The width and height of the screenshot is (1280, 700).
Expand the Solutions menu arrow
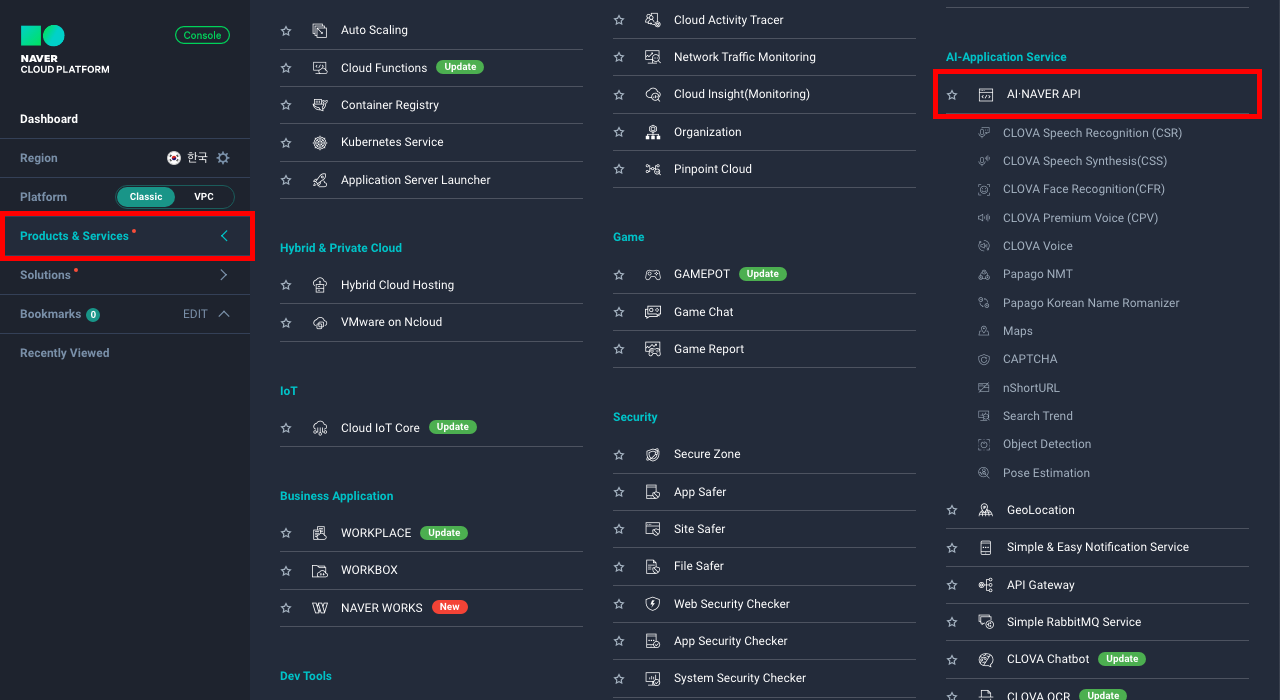224,275
